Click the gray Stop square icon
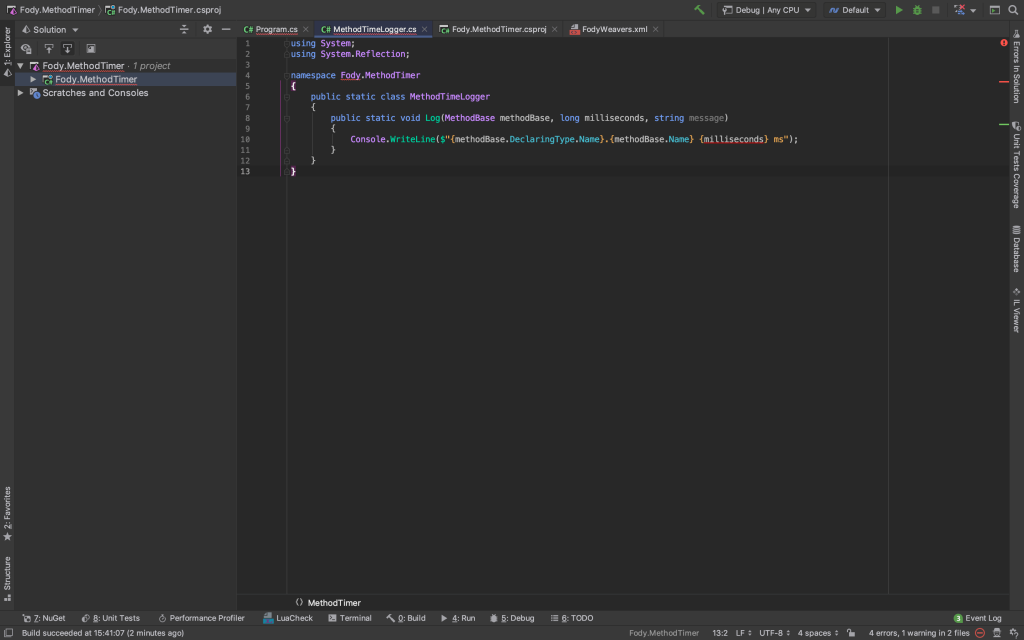This screenshot has height=640, width=1024. [x=935, y=10]
